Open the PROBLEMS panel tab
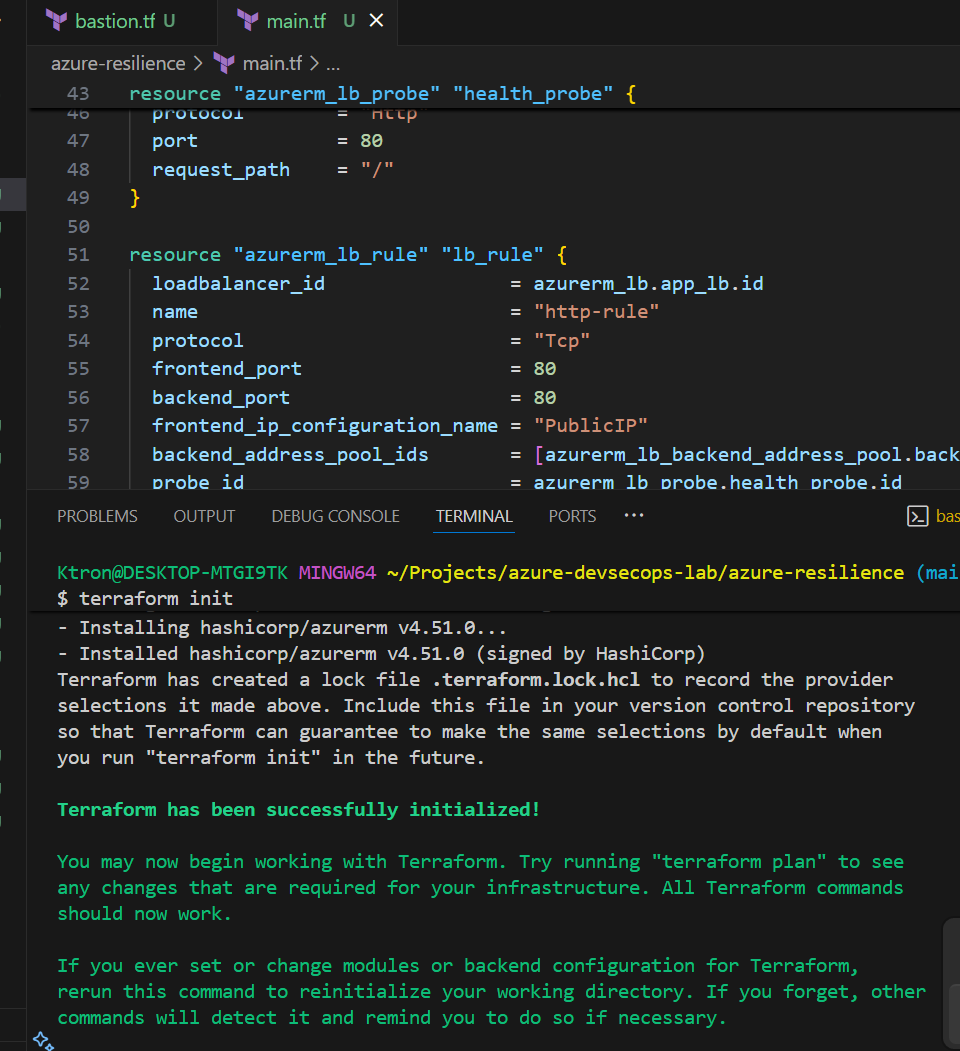 (x=97, y=516)
